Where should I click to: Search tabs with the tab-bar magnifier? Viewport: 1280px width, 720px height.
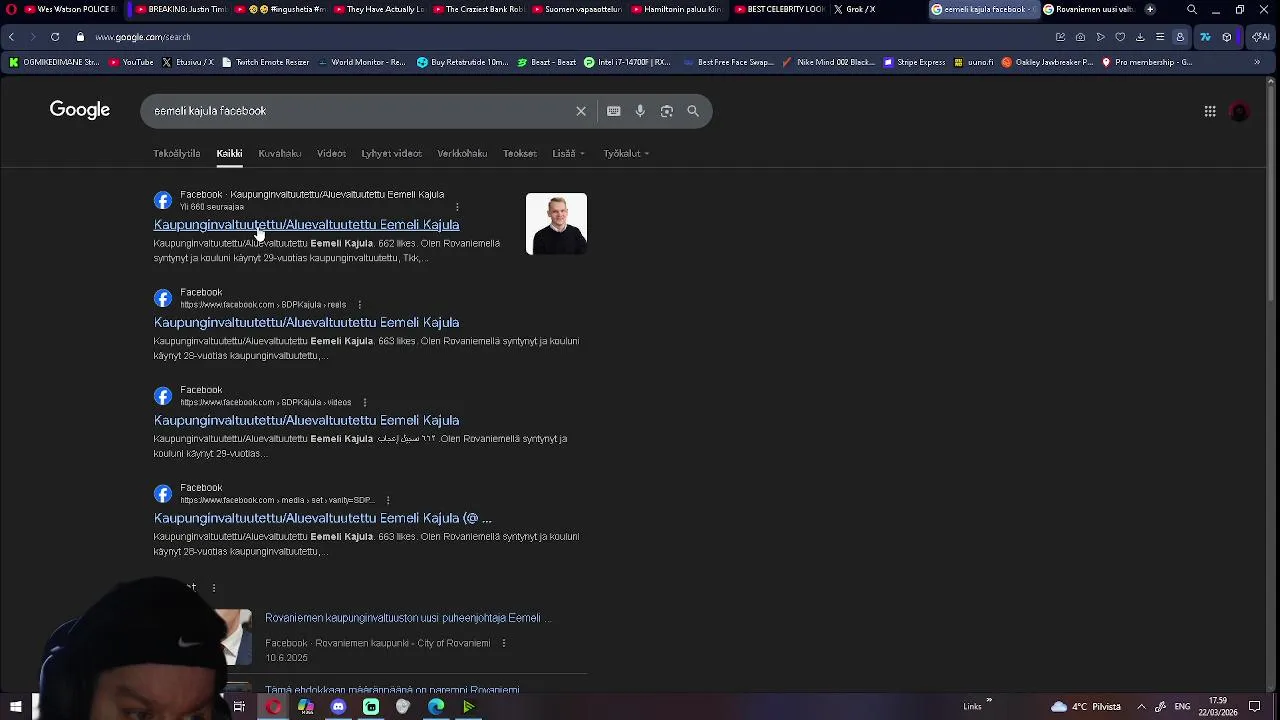[1191, 9]
